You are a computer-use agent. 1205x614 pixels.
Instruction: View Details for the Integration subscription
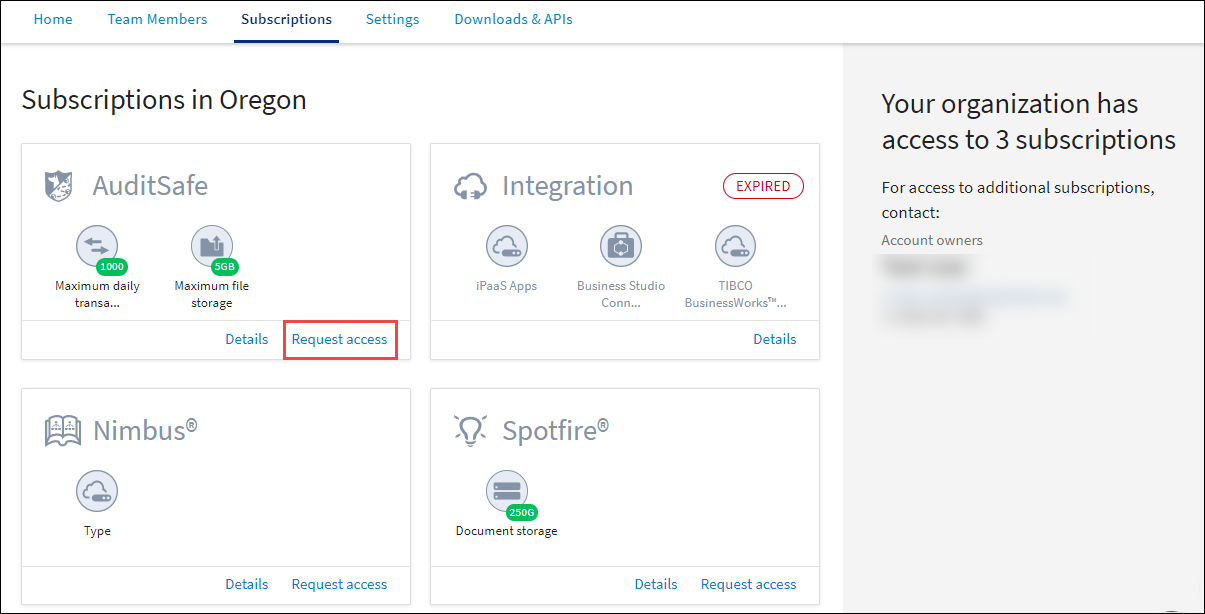[x=774, y=339]
